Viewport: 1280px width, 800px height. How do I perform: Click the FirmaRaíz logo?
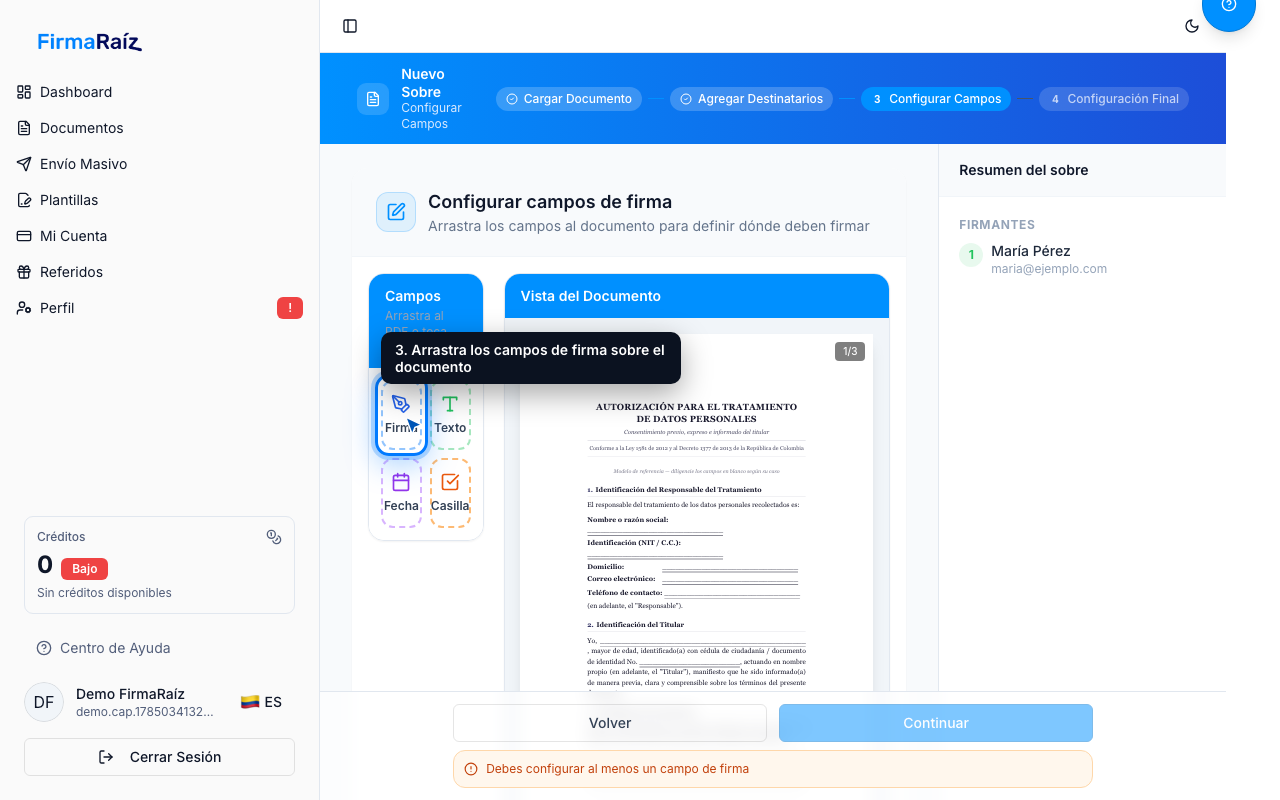[90, 42]
